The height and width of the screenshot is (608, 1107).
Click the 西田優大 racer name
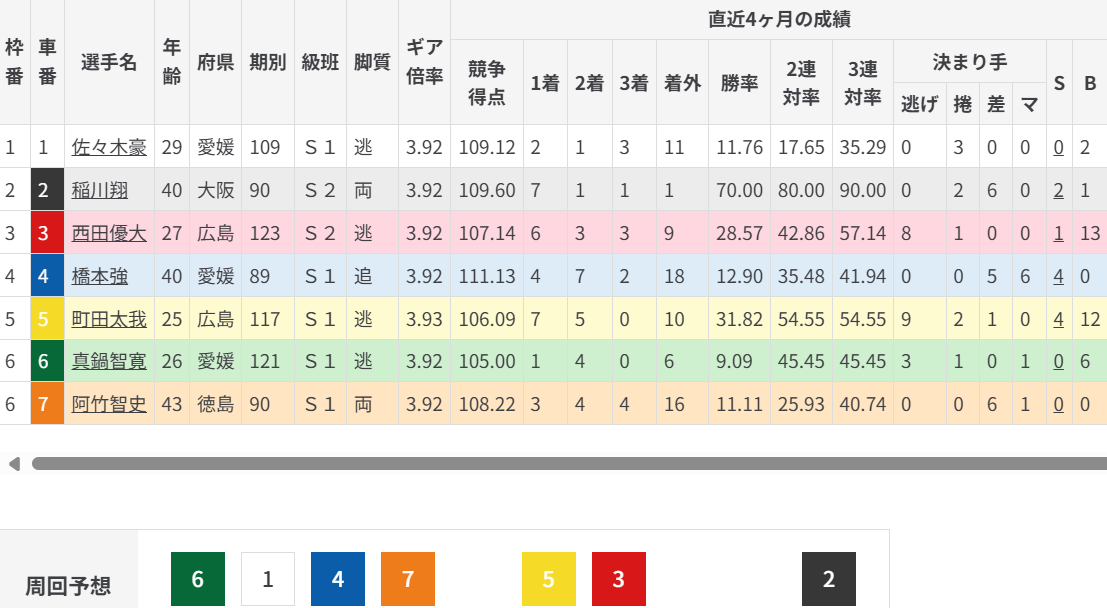109,234
